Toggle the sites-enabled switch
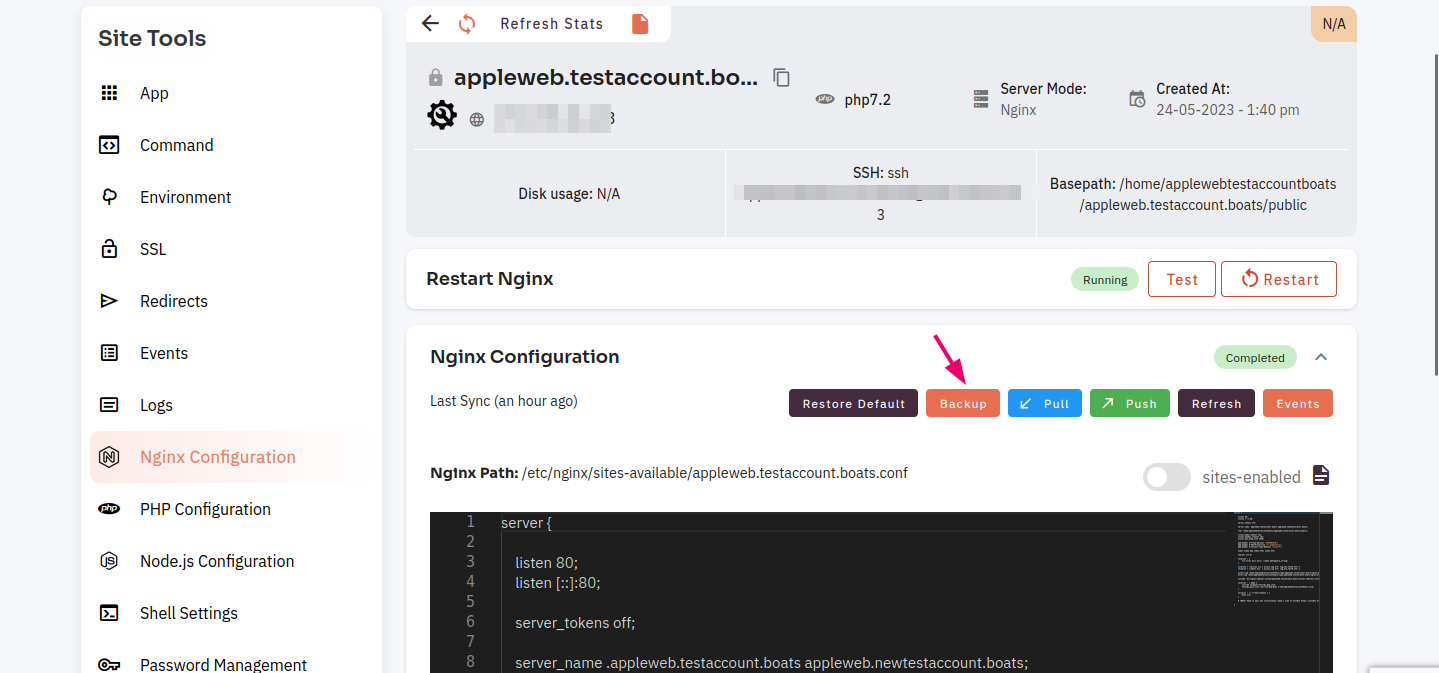 (1166, 477)
